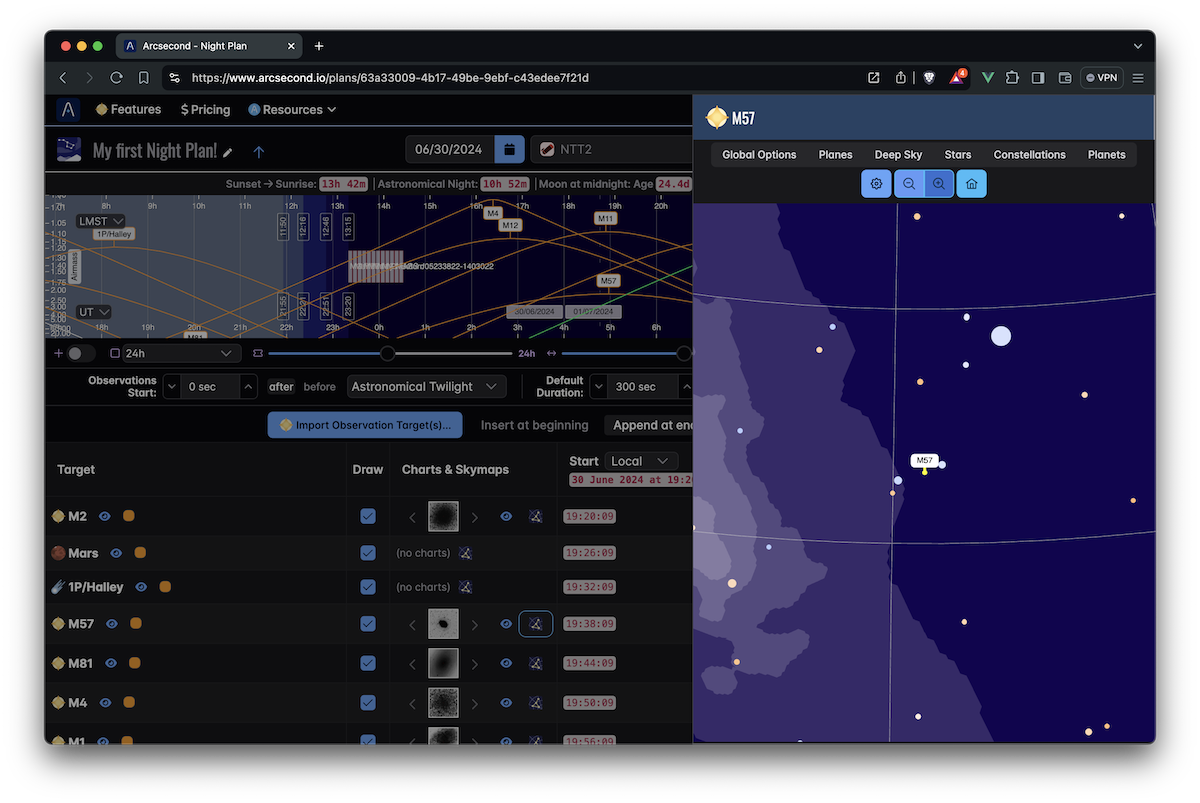Click the 24h time range slider handle
This screenshot has width=1200, height=803.
click(388, 353)
